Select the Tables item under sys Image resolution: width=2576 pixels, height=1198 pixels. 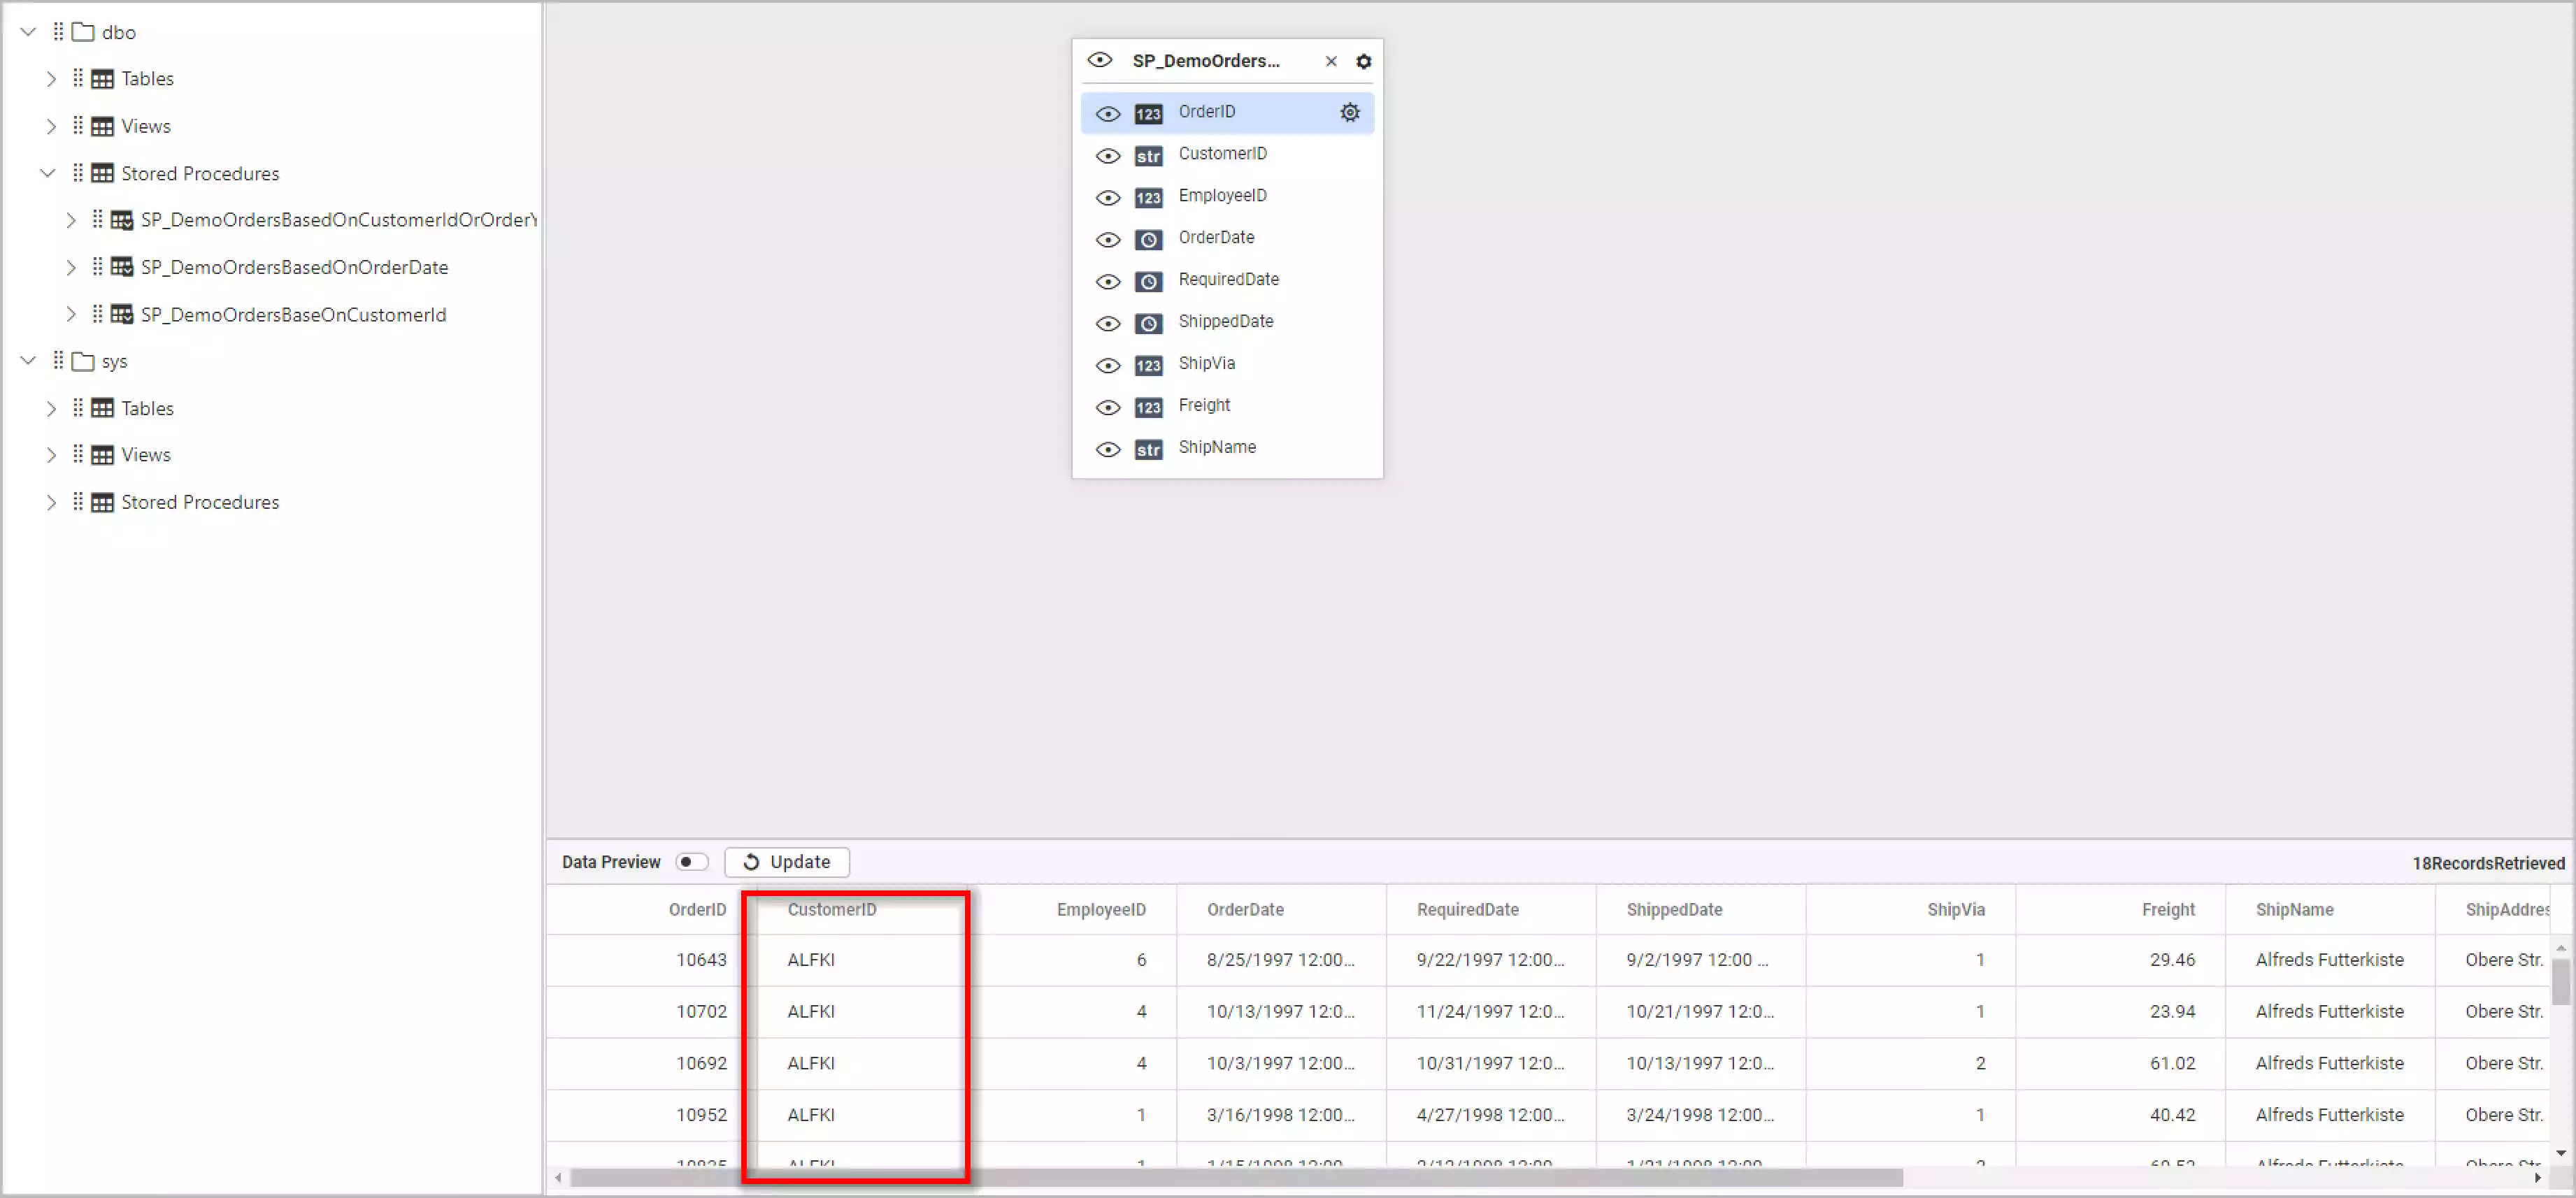point(147,408)
